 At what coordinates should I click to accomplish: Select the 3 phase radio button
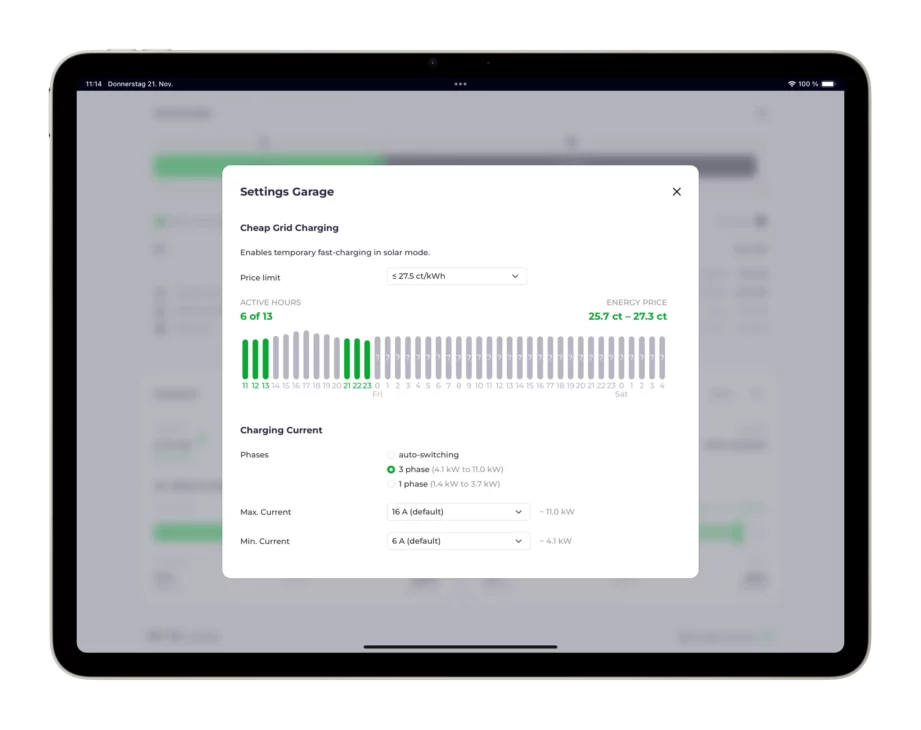pyautogui.click(x=391, y=469)
